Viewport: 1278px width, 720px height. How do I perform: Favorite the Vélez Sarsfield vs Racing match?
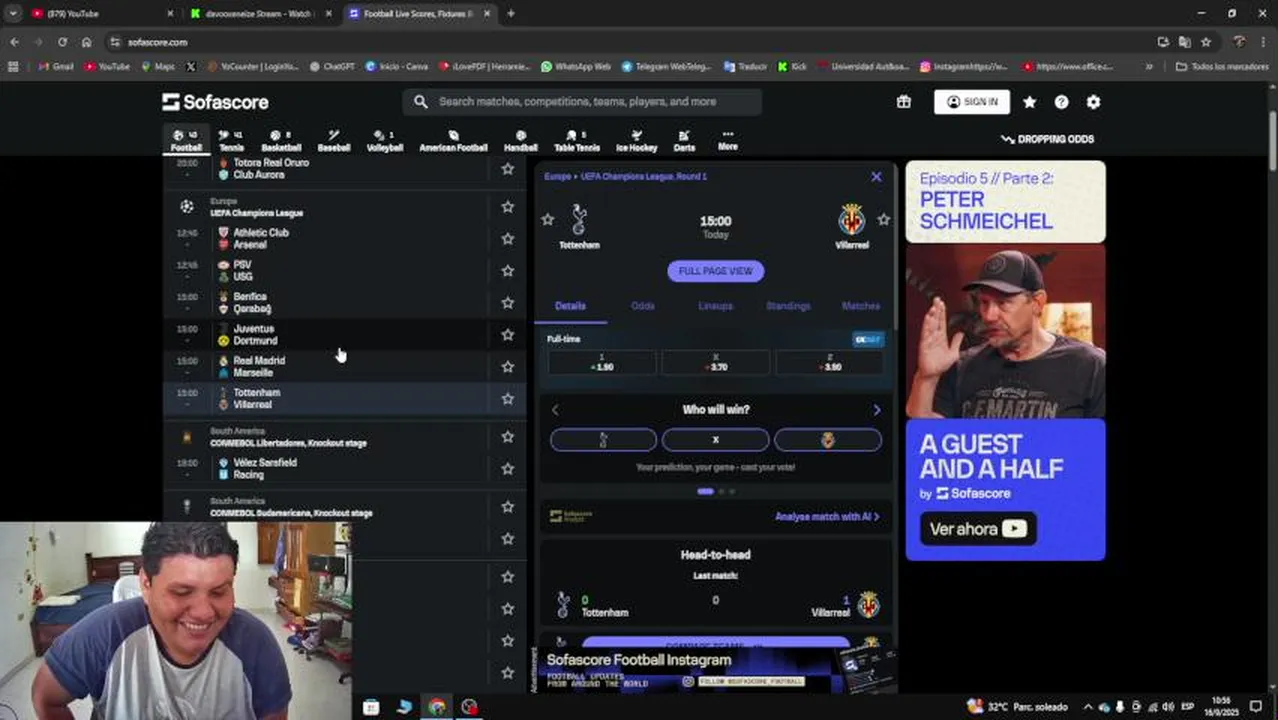pos(507,468)
